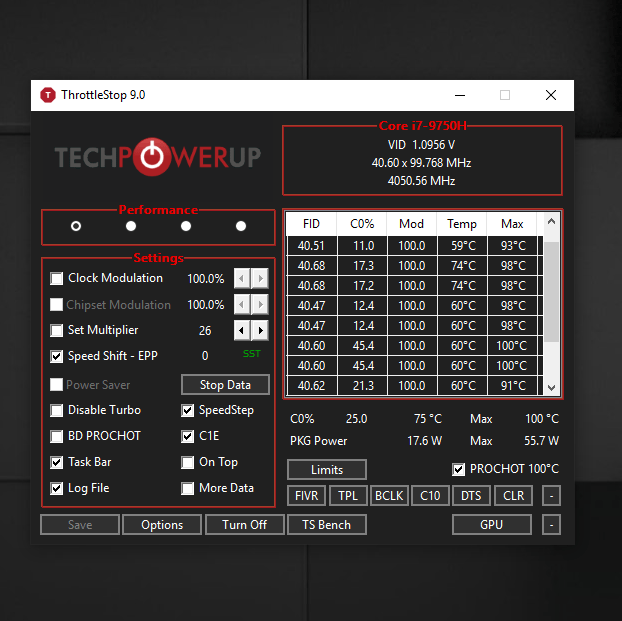Toggle C1E checkbox

coord(187,436)
